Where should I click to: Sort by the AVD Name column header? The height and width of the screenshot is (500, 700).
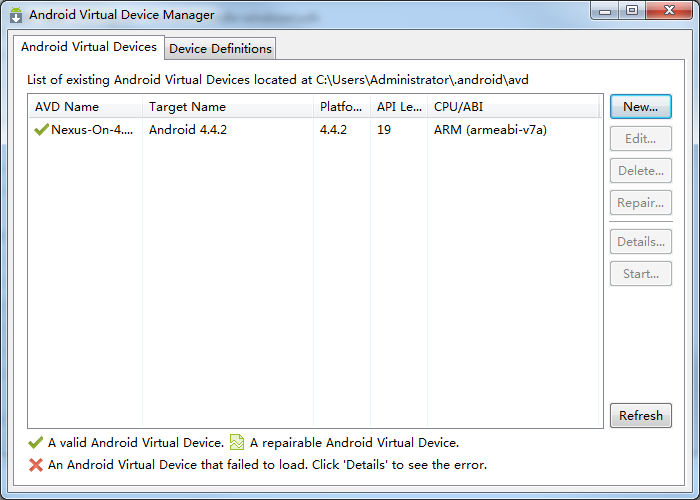[x=85, y=107]
